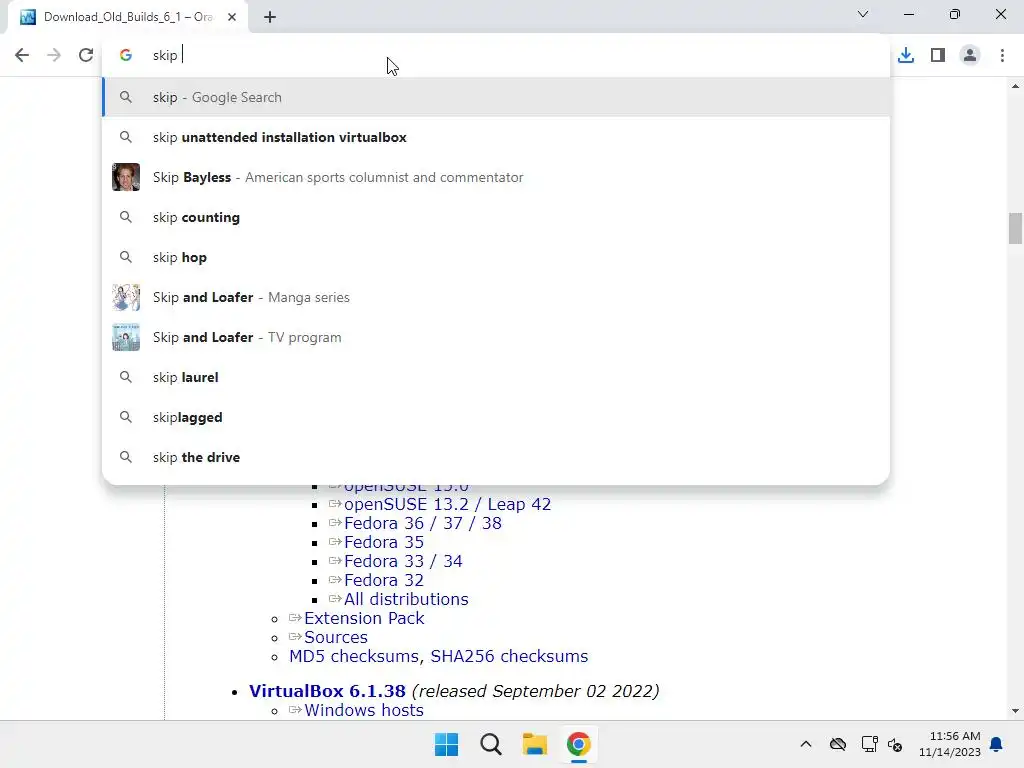
Task: Open Windows taskbar search
Action: (x=490, y=744)
